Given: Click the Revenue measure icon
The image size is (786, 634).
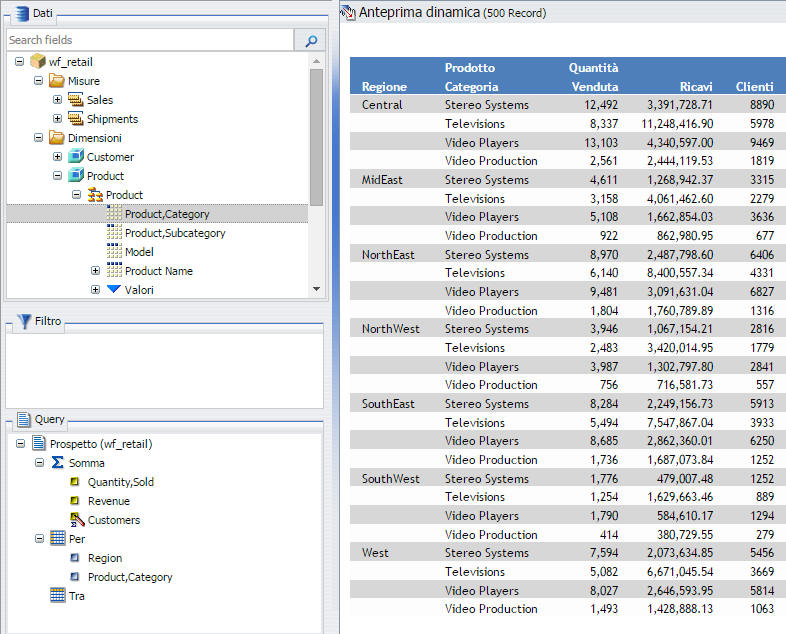Looking at the screenshot, I should pos(75,501).
